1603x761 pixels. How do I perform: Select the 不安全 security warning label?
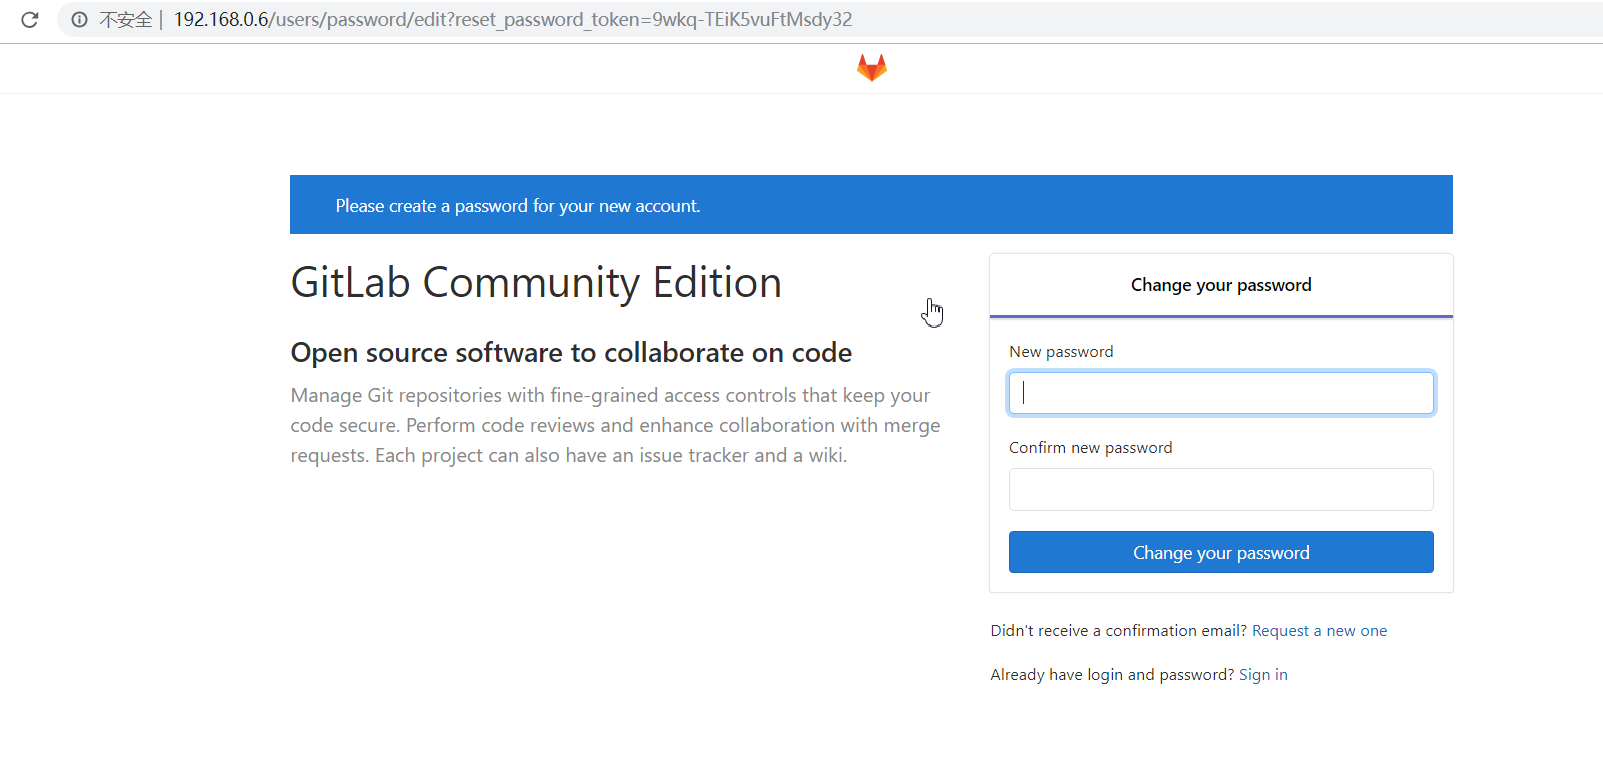click(x=125, y=19)
